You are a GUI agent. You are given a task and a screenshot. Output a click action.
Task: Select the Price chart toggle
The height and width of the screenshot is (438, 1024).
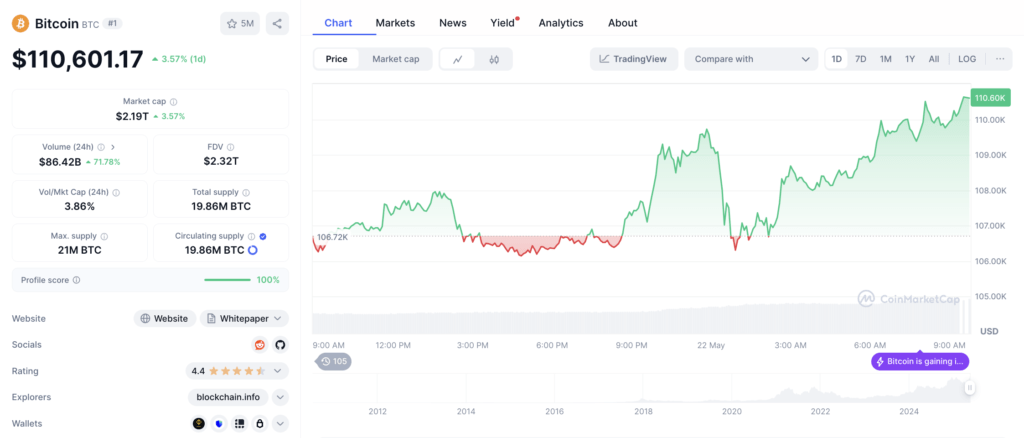(336, 59)
